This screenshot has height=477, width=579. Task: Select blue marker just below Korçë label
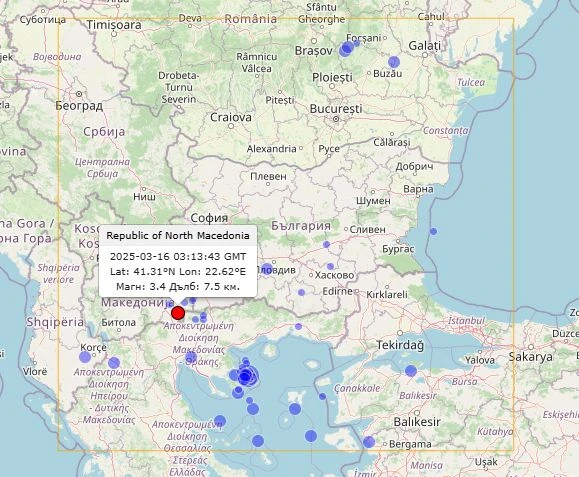[x=85, y=357]
